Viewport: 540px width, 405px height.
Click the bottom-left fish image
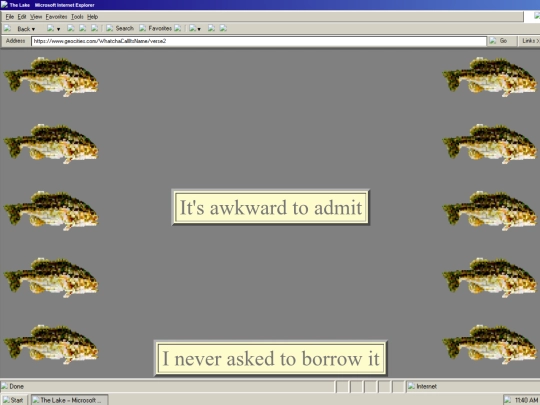coord(51,344)
